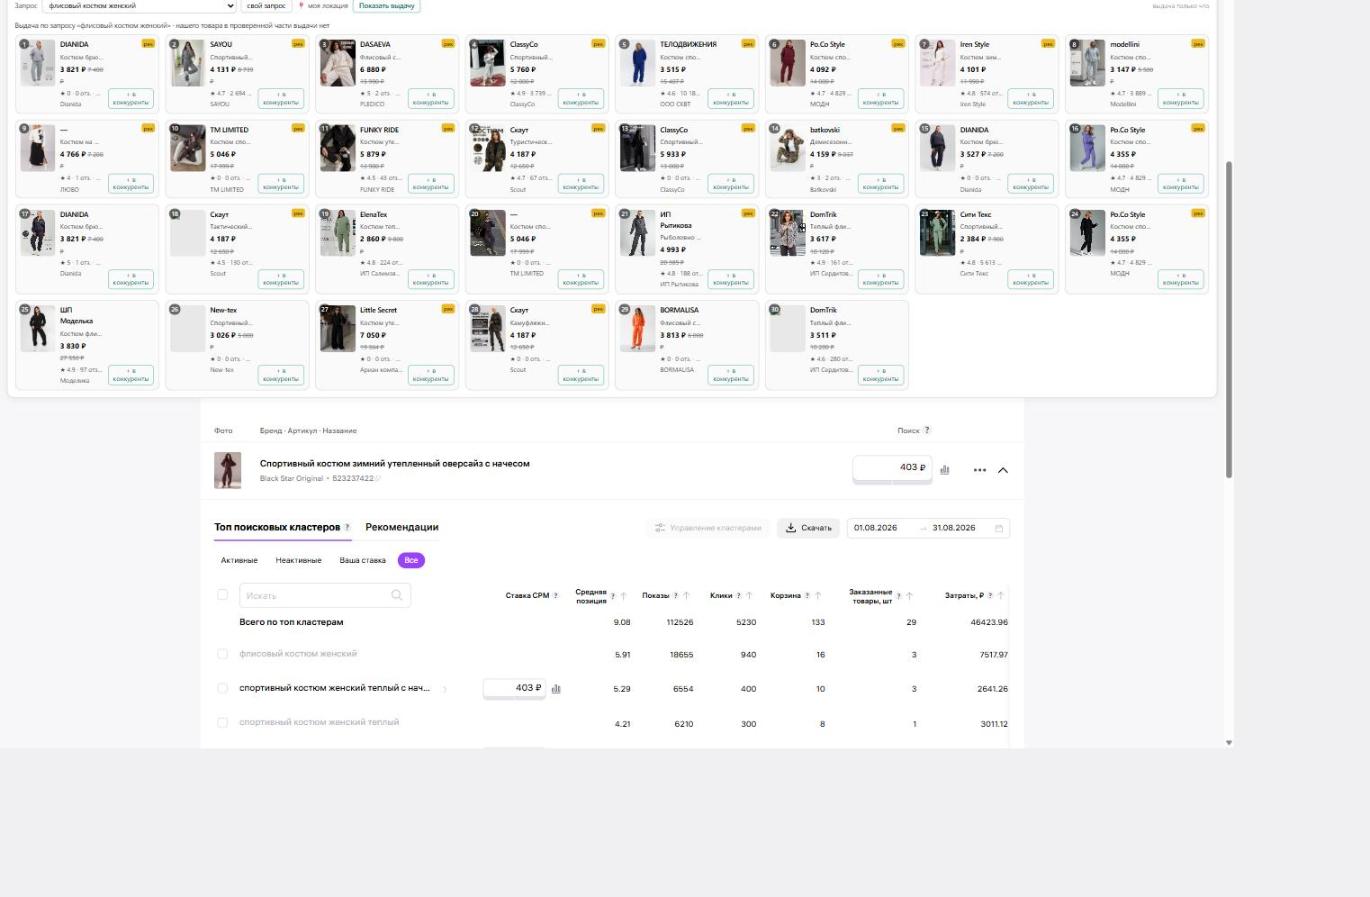Expand cluster спортивный костюм женский теплый с нач... arrow
Viewport: 1370px width, 897px height.
pyautogui.click(x=445, y=689)
